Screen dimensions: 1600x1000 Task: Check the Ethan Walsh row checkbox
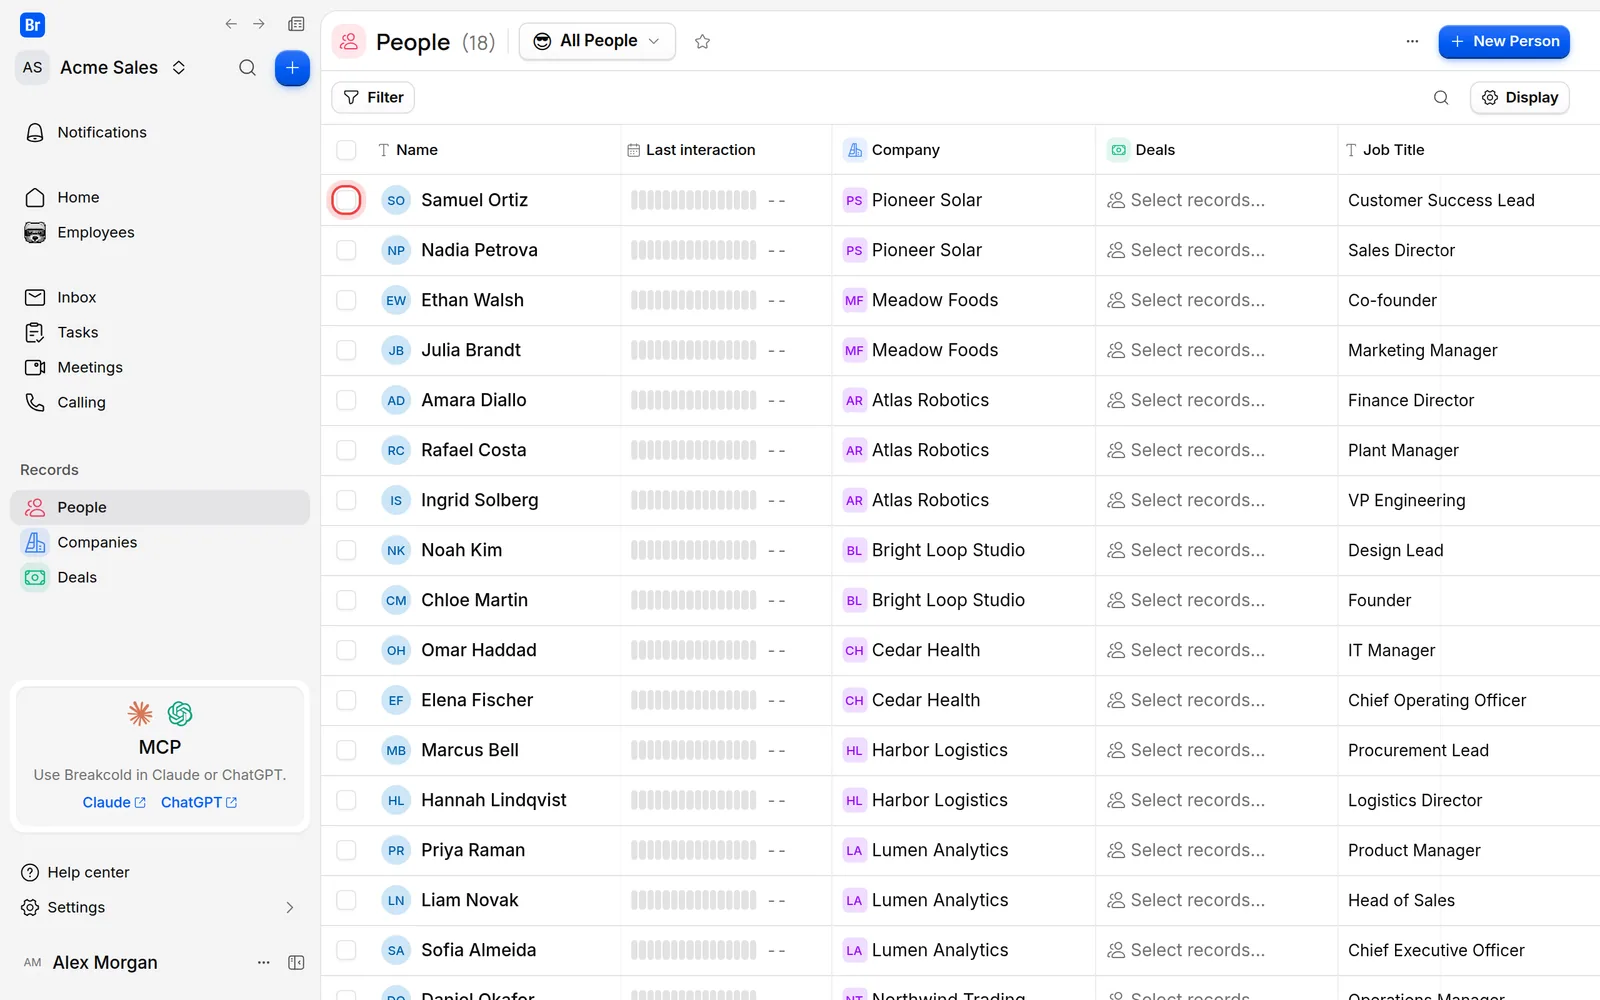(x=346, y=300)
